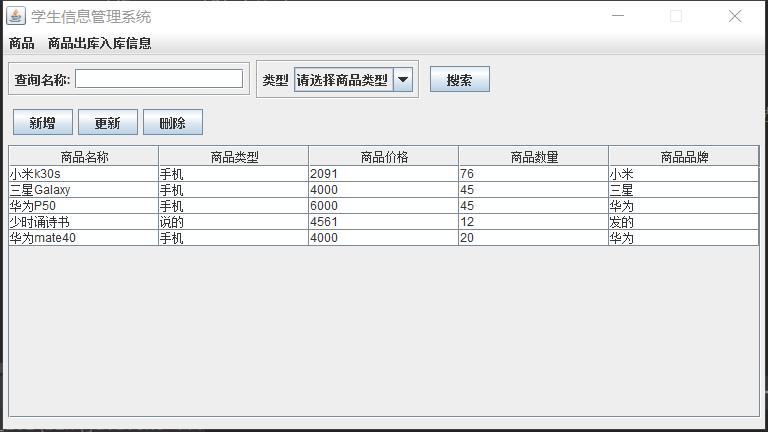The width and height of the screenshot is (768, 432).
Task: Click the 商品品牌 column header
Action: [x=684, y=156]
